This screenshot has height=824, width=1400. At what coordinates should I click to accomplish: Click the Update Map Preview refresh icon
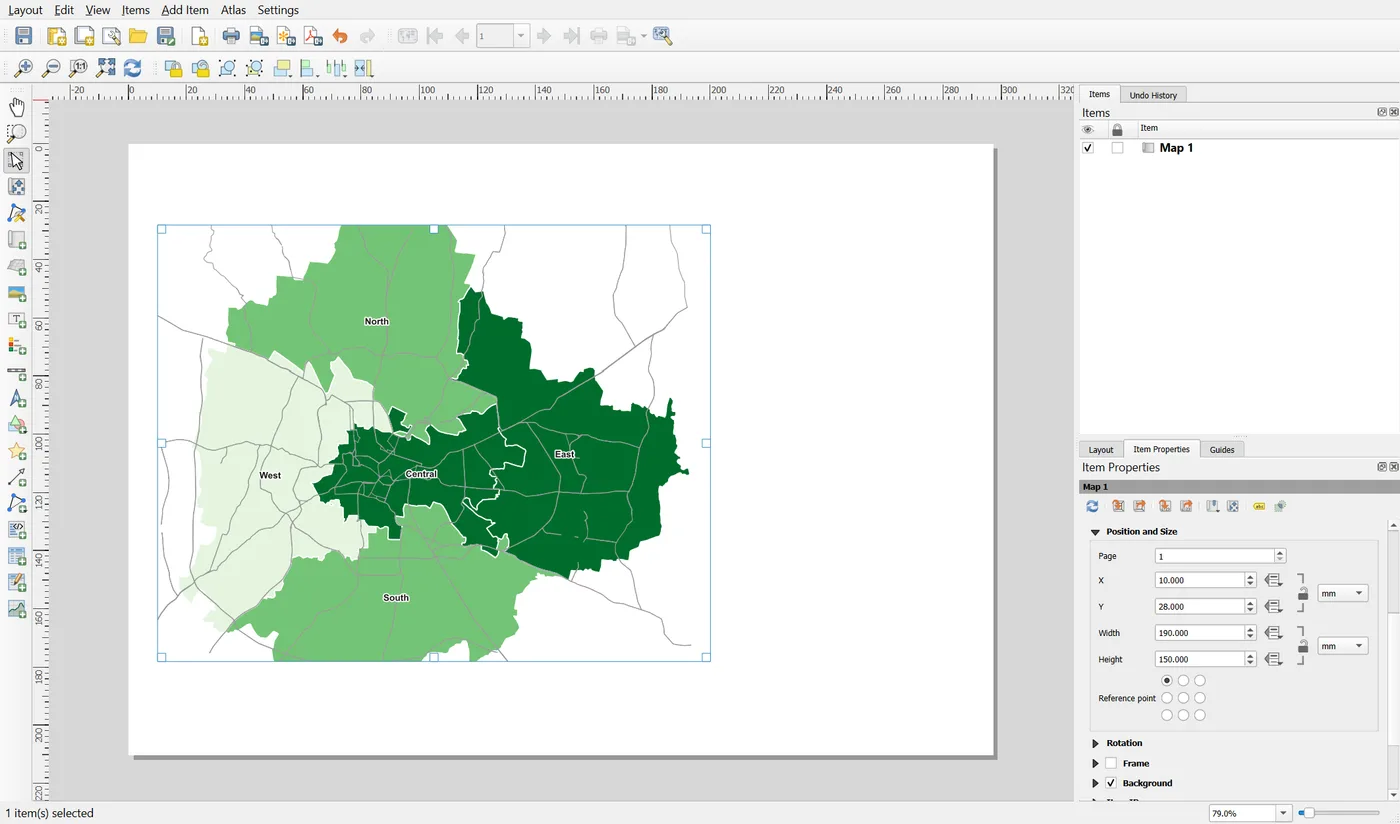tap(1092, 506)
